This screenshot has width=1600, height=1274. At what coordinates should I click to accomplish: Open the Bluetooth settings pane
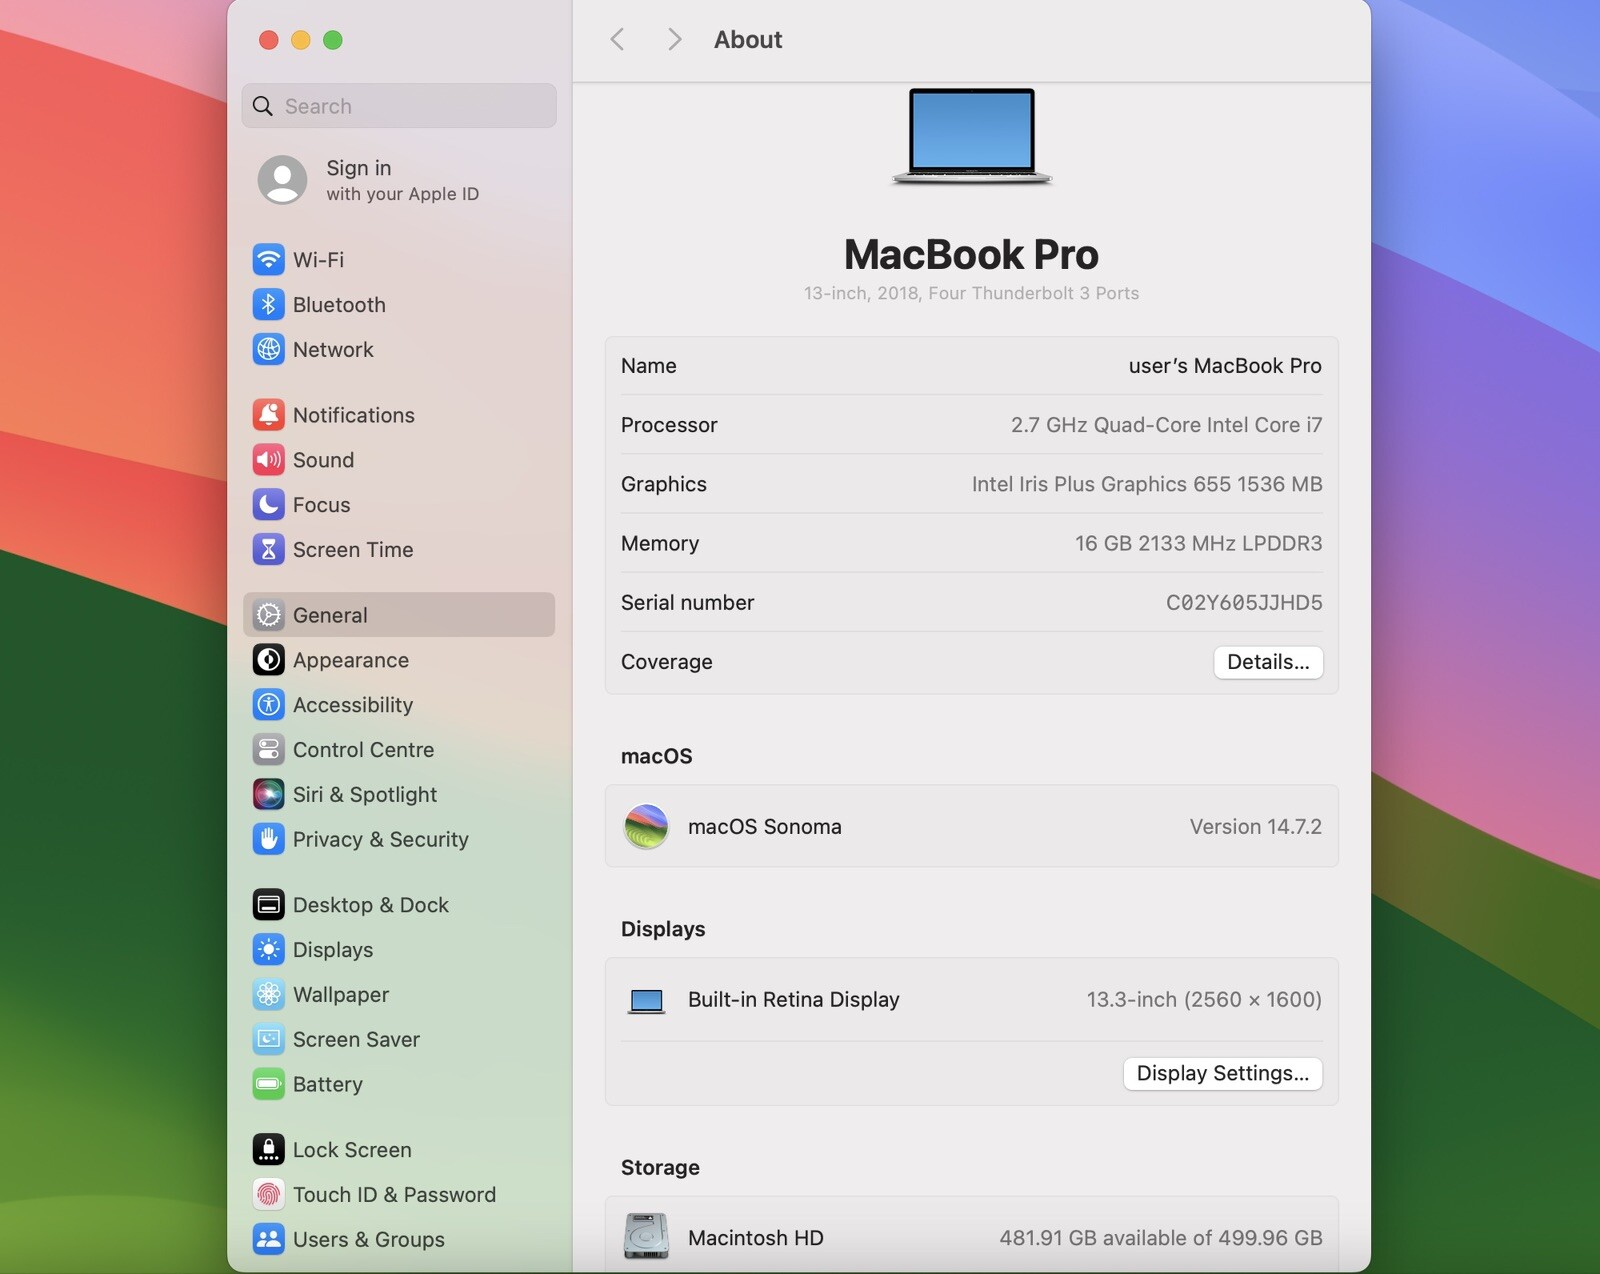point(399,305)
